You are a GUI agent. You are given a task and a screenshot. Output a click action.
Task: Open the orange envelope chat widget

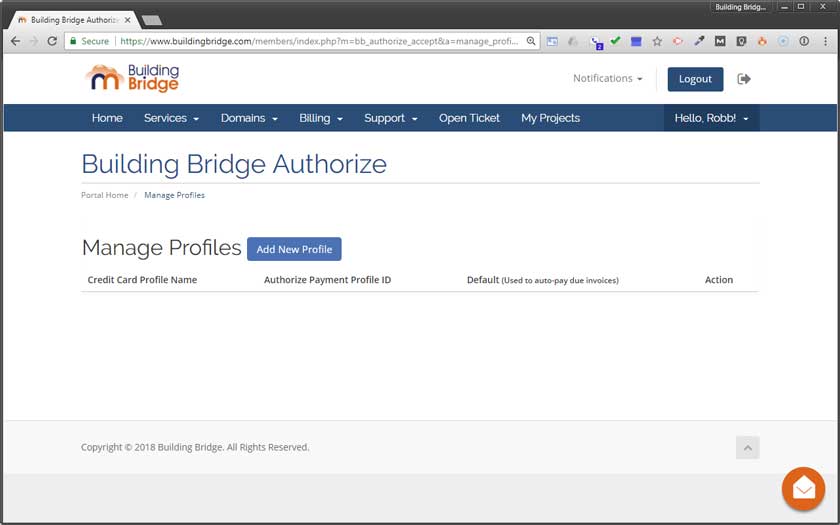pyautogui.click(x=803, y=489)
